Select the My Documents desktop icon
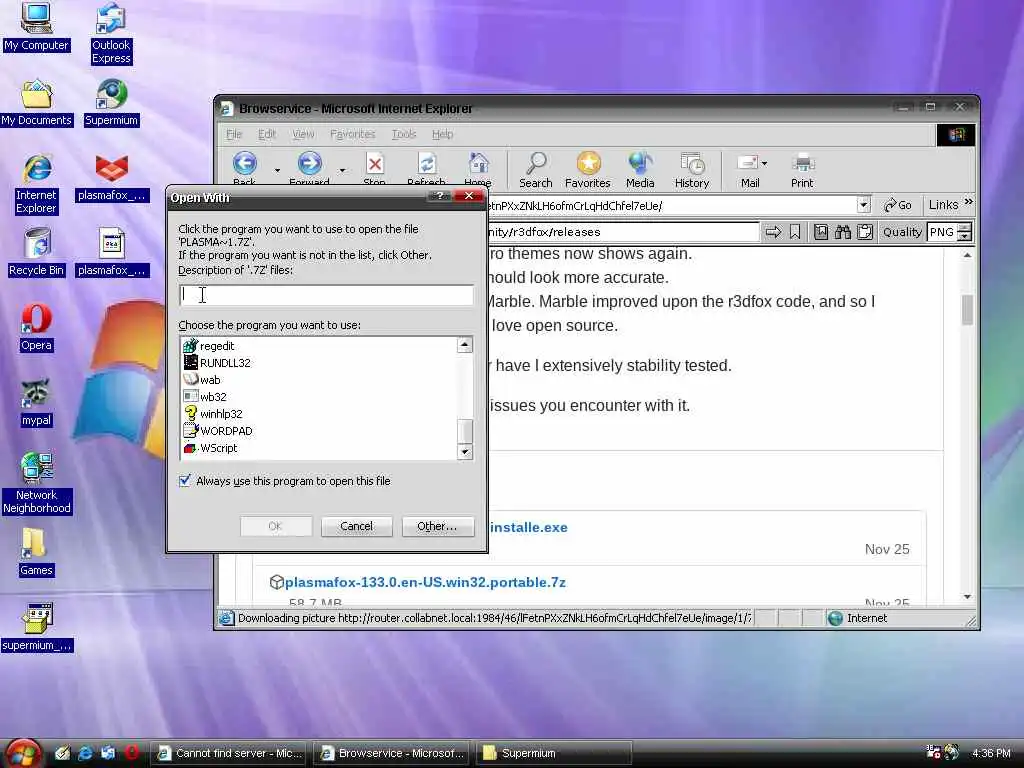 click(37, 103)
